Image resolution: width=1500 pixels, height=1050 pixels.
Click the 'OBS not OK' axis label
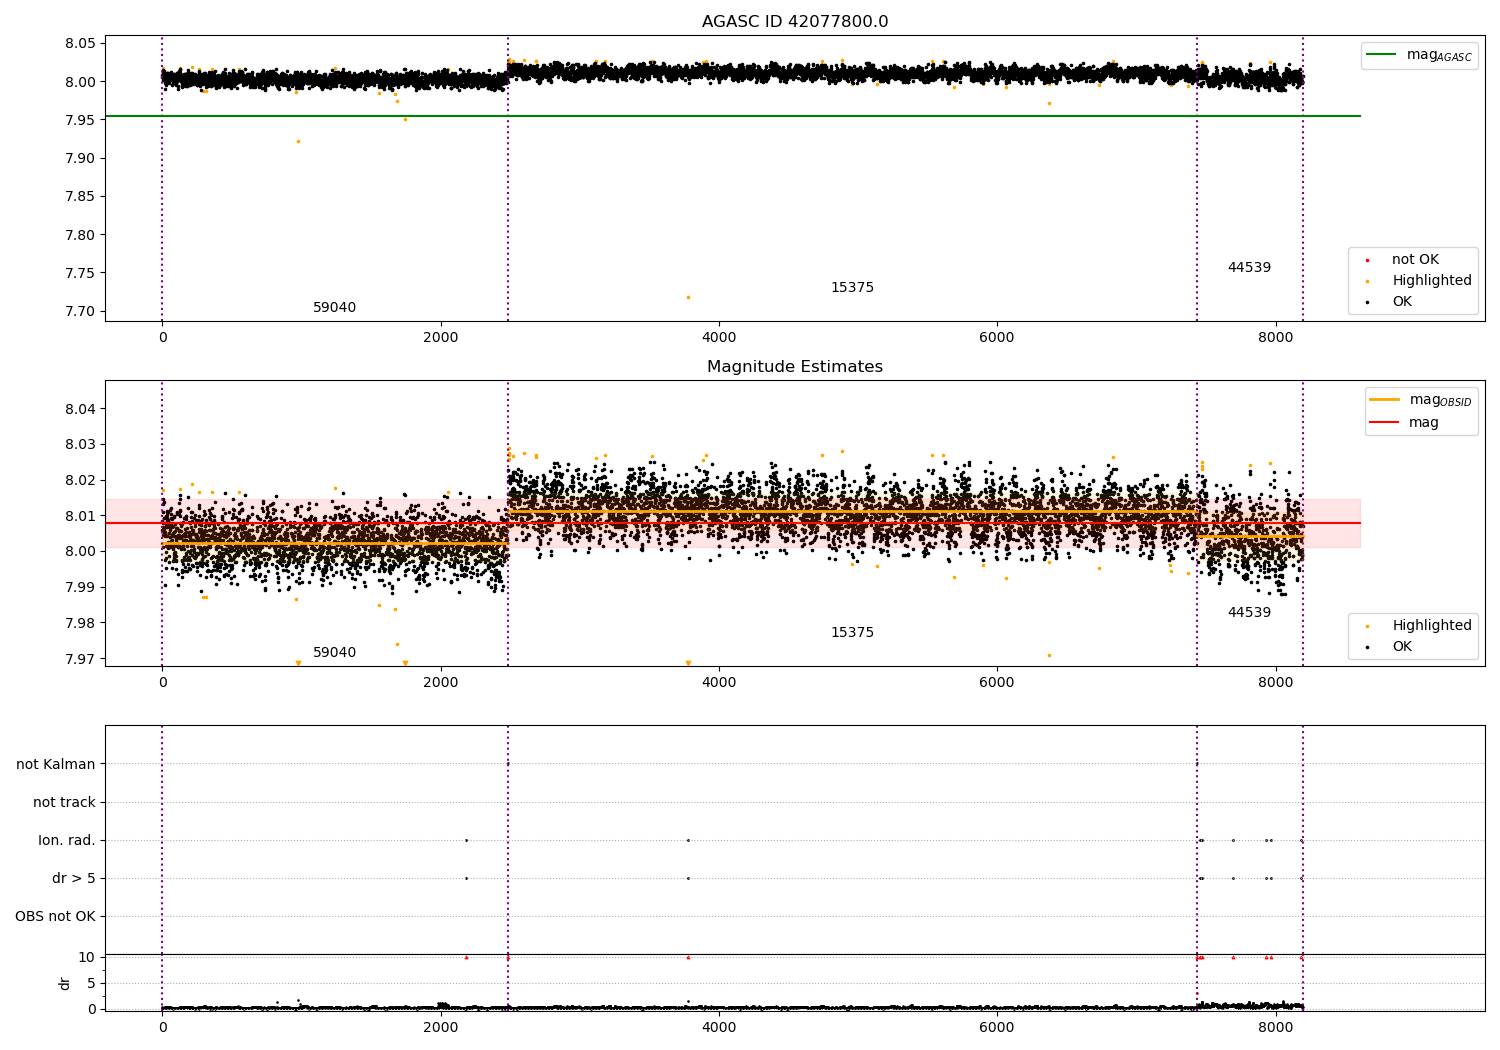coord(56,916)
